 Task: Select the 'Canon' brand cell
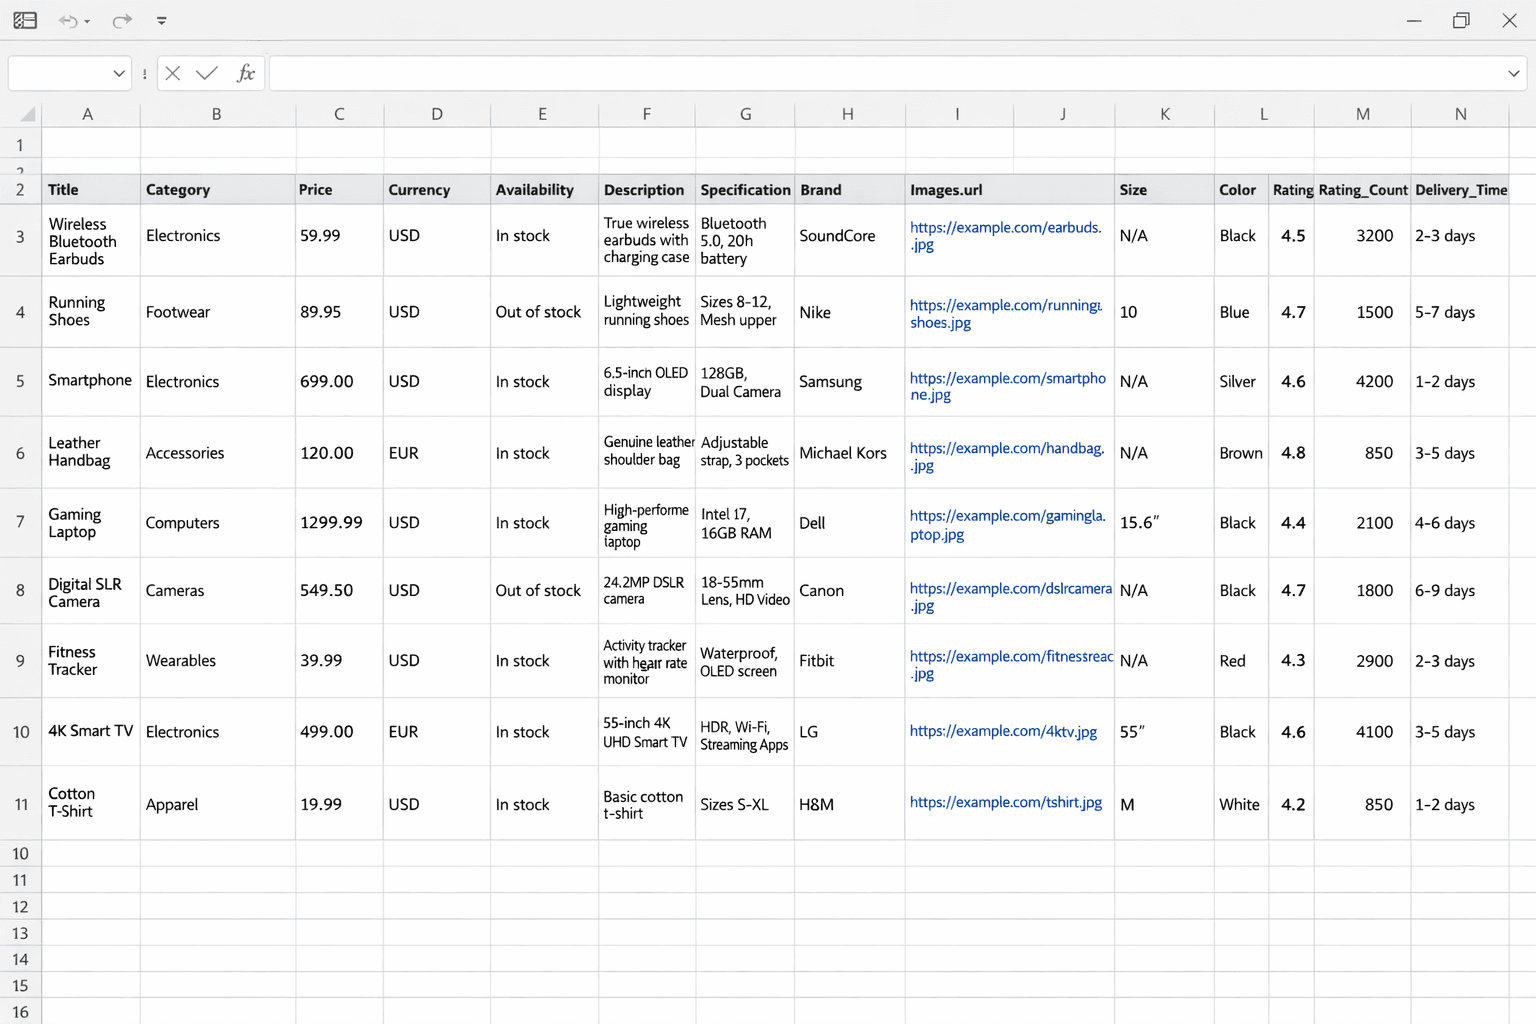[850, 591]
